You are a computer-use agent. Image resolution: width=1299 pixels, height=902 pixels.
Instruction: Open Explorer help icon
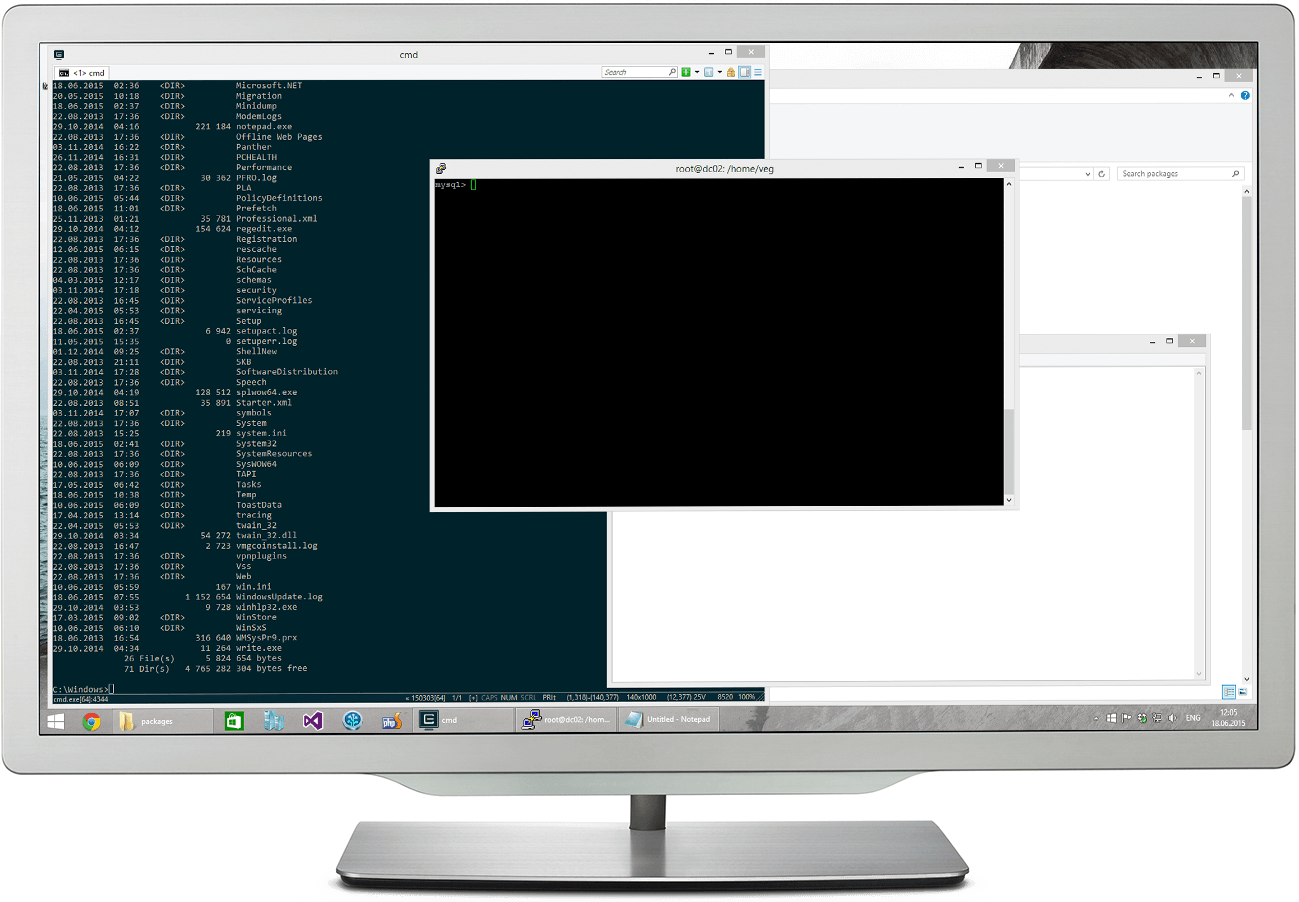[1244, 95]
